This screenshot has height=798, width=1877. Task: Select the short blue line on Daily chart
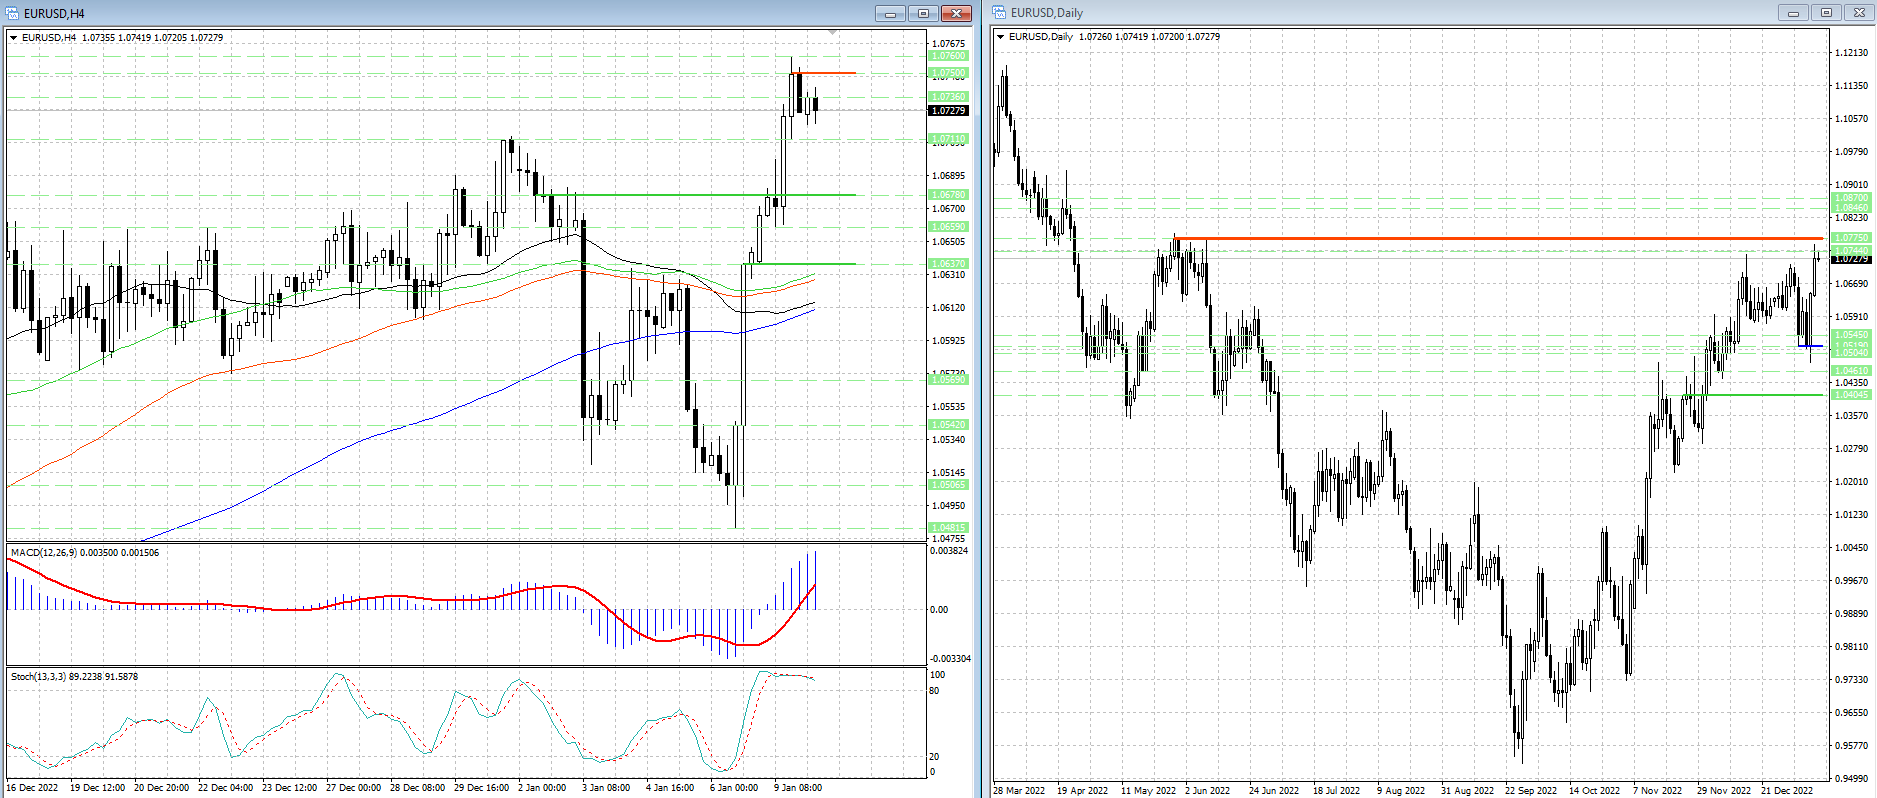1811,346
